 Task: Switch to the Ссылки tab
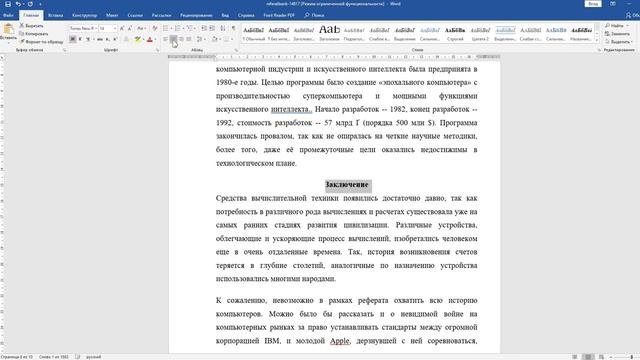(135, 15)
